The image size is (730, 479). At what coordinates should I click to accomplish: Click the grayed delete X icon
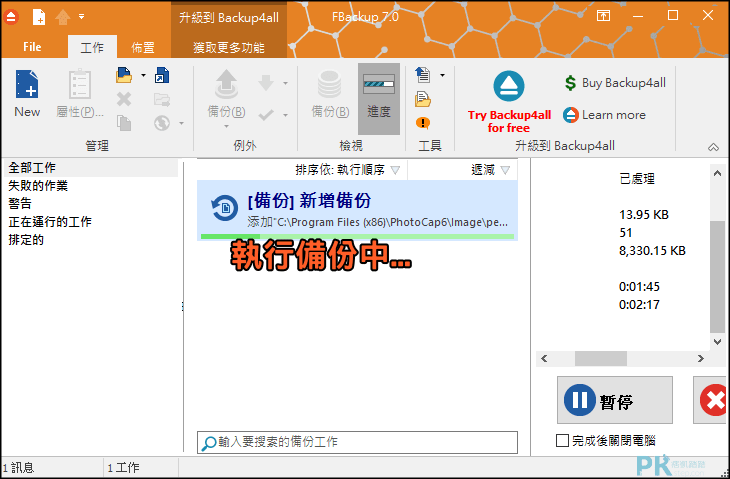[124, 99]
